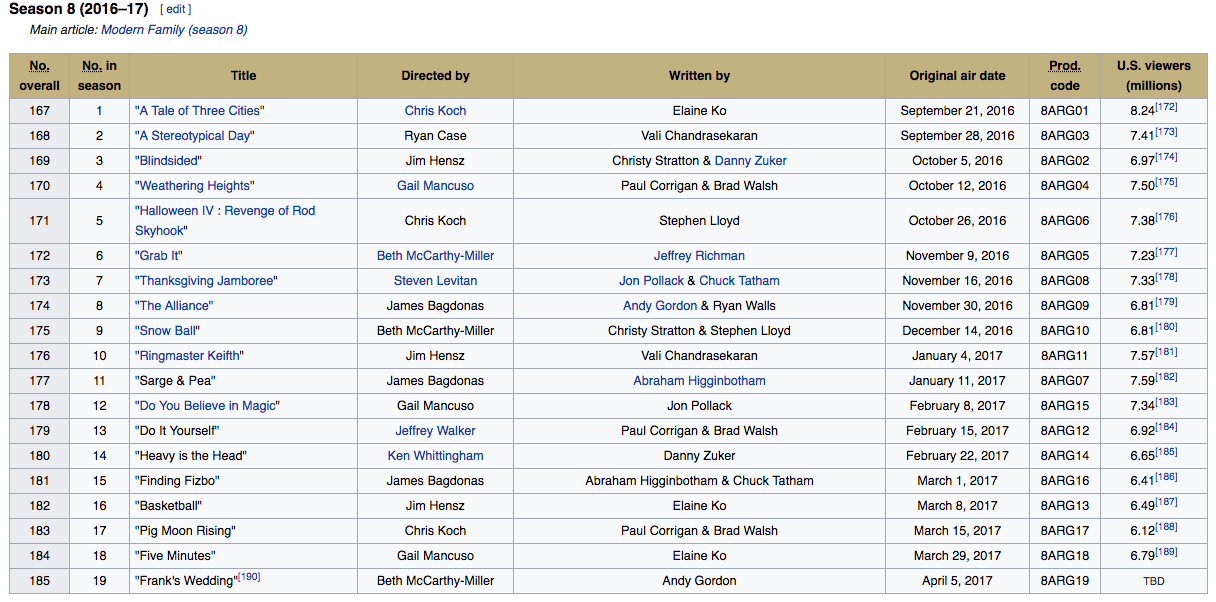Open Steven Levitan director link
The height and width of the screenshot is (602, 1216).
click(435, 281)
